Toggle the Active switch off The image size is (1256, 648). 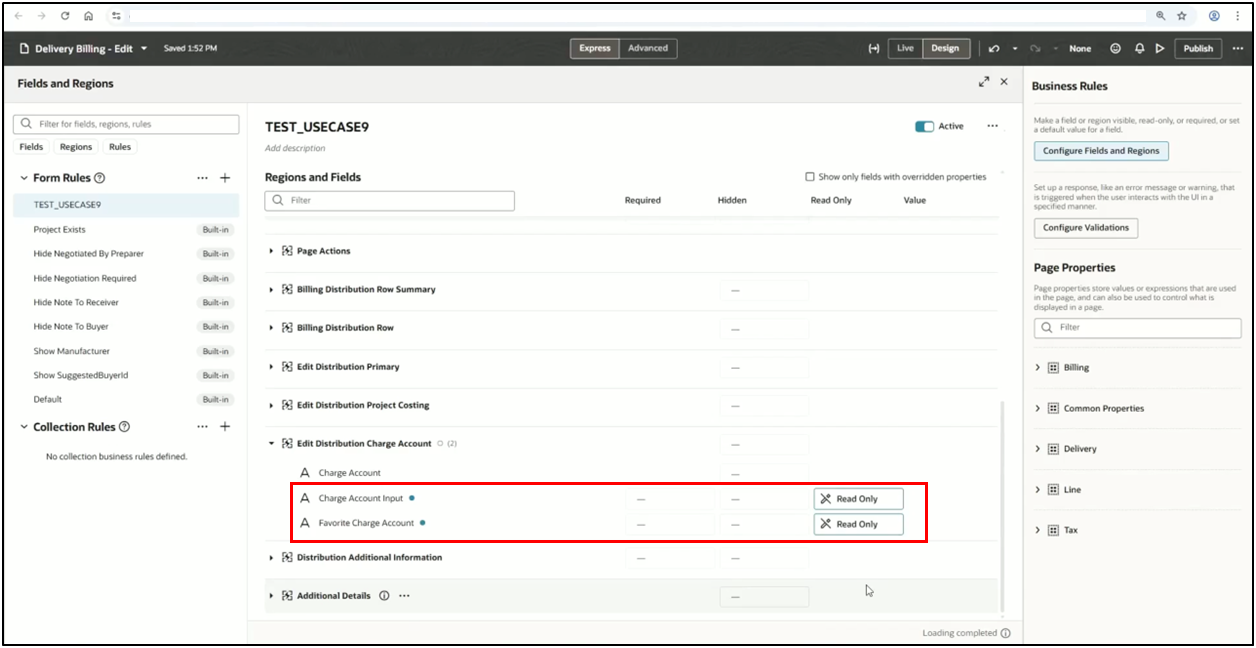(924, 127)
